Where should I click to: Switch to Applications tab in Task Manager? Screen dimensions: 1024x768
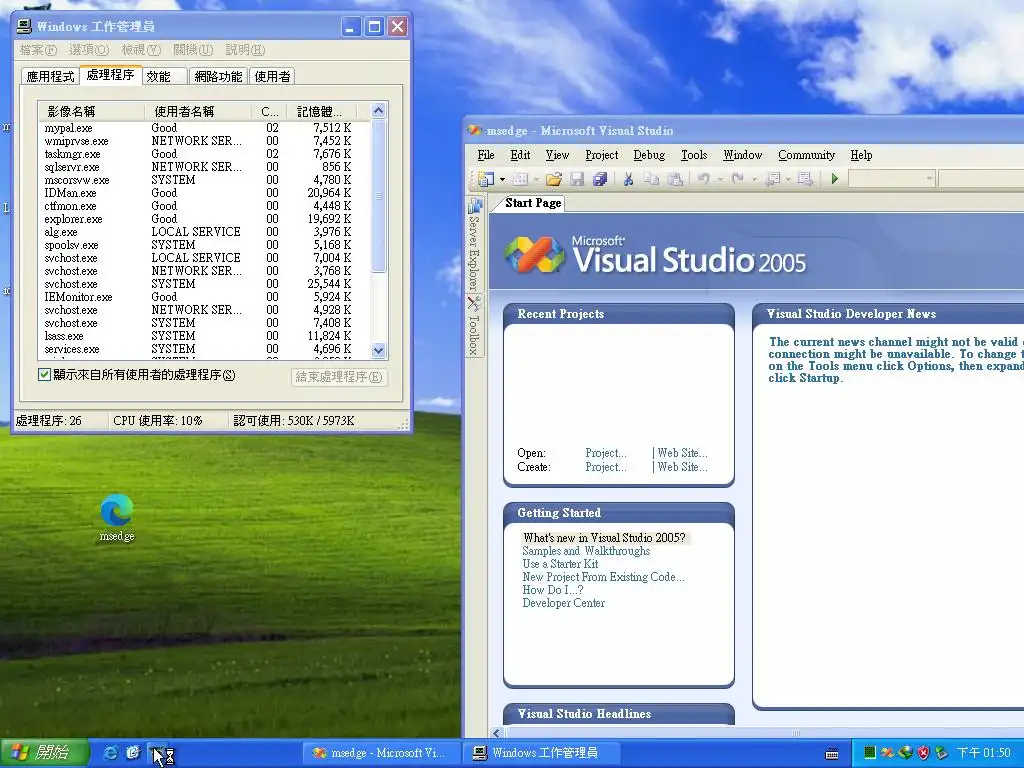click(x=50, y=76)
